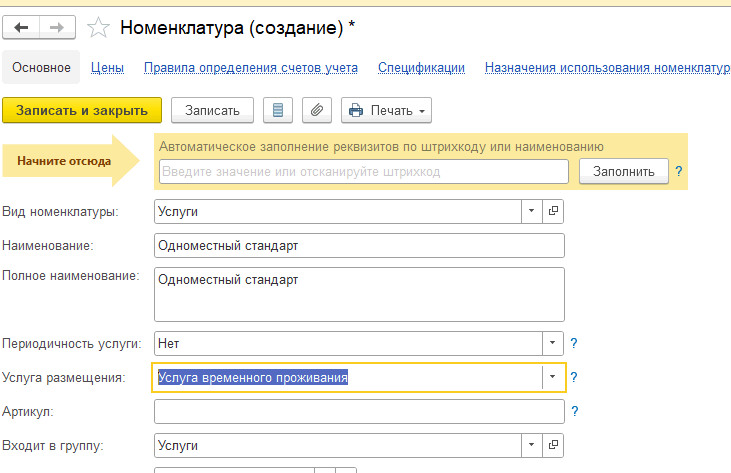Show help for Услуга размещения

coord(574,377)
